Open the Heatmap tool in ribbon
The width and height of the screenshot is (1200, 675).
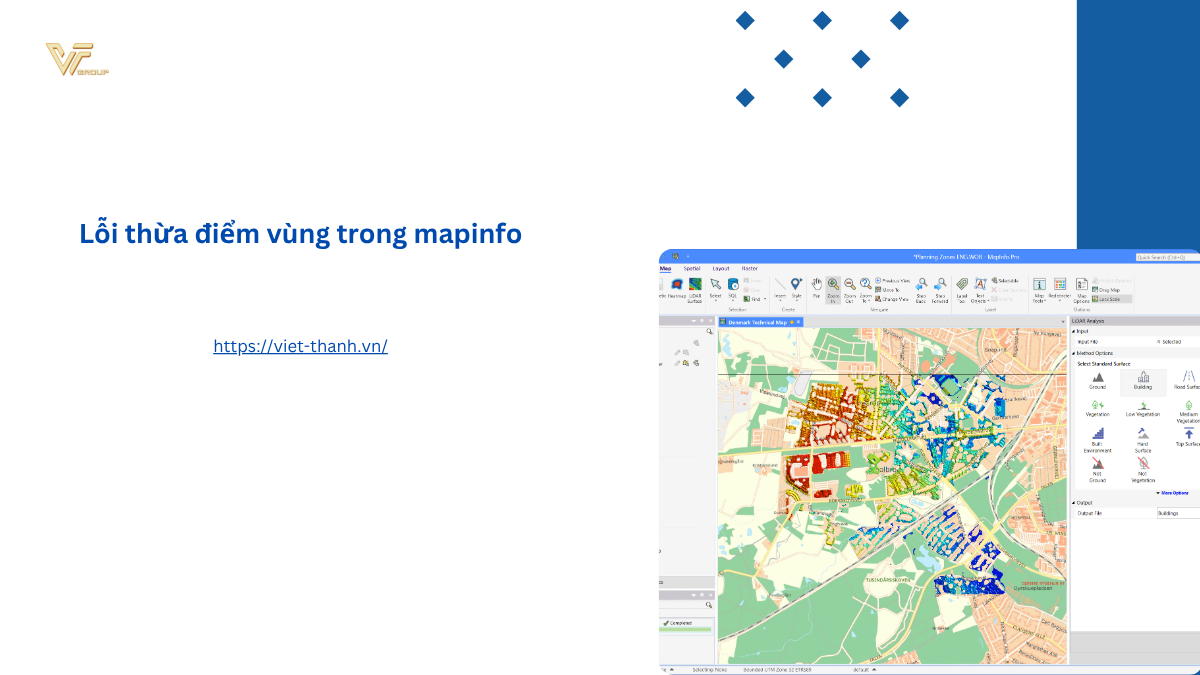676,287
